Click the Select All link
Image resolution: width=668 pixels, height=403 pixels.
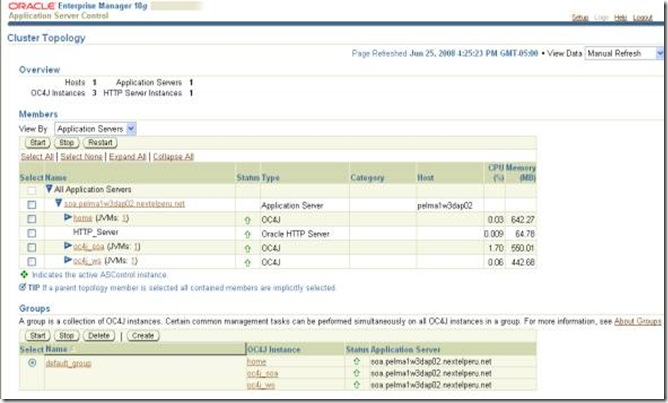pyautogui.click(x=37, y=157)
